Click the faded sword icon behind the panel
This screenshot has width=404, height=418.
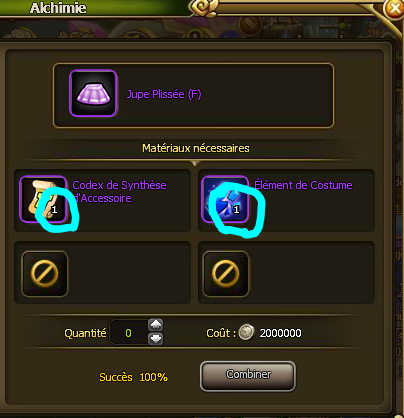252,25
